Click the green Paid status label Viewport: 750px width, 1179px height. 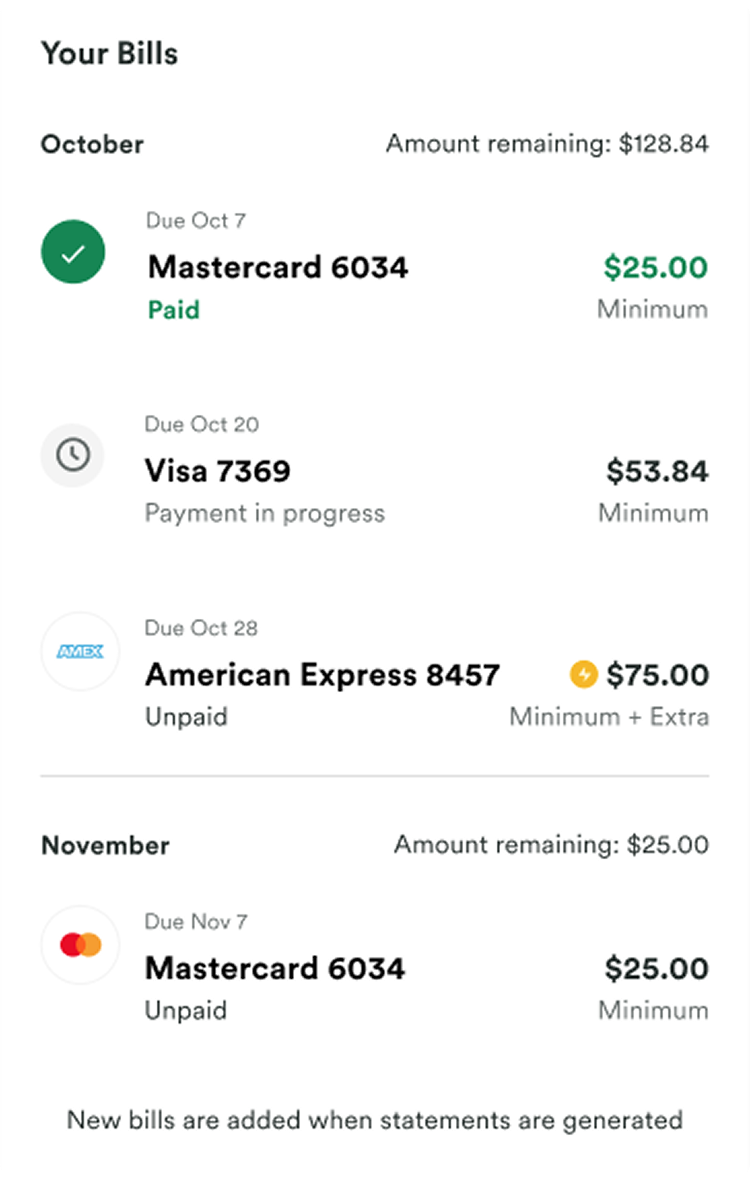[174, 310]
